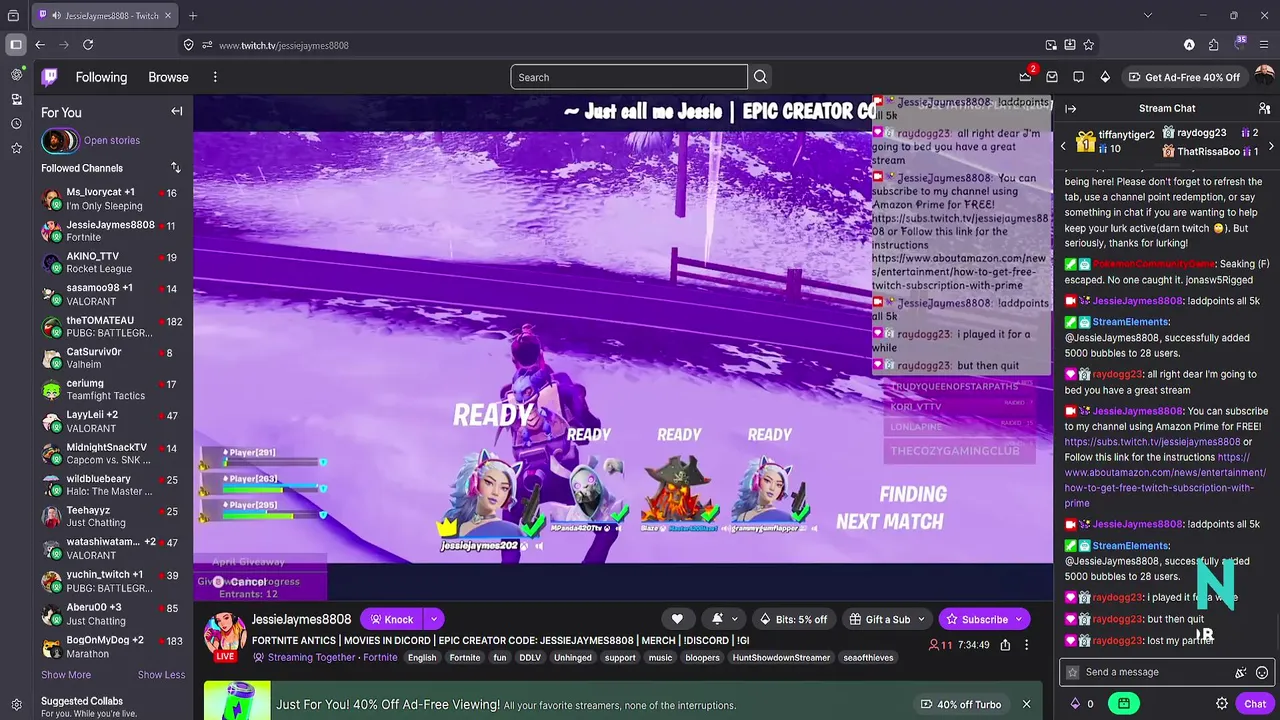Click the browser address bar URL

point(284,45)
